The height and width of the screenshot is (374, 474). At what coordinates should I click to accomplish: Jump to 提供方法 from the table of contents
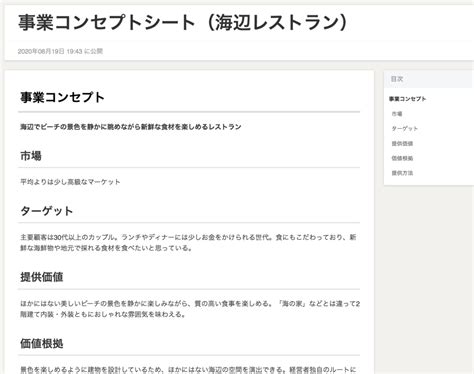coord(402,173)
